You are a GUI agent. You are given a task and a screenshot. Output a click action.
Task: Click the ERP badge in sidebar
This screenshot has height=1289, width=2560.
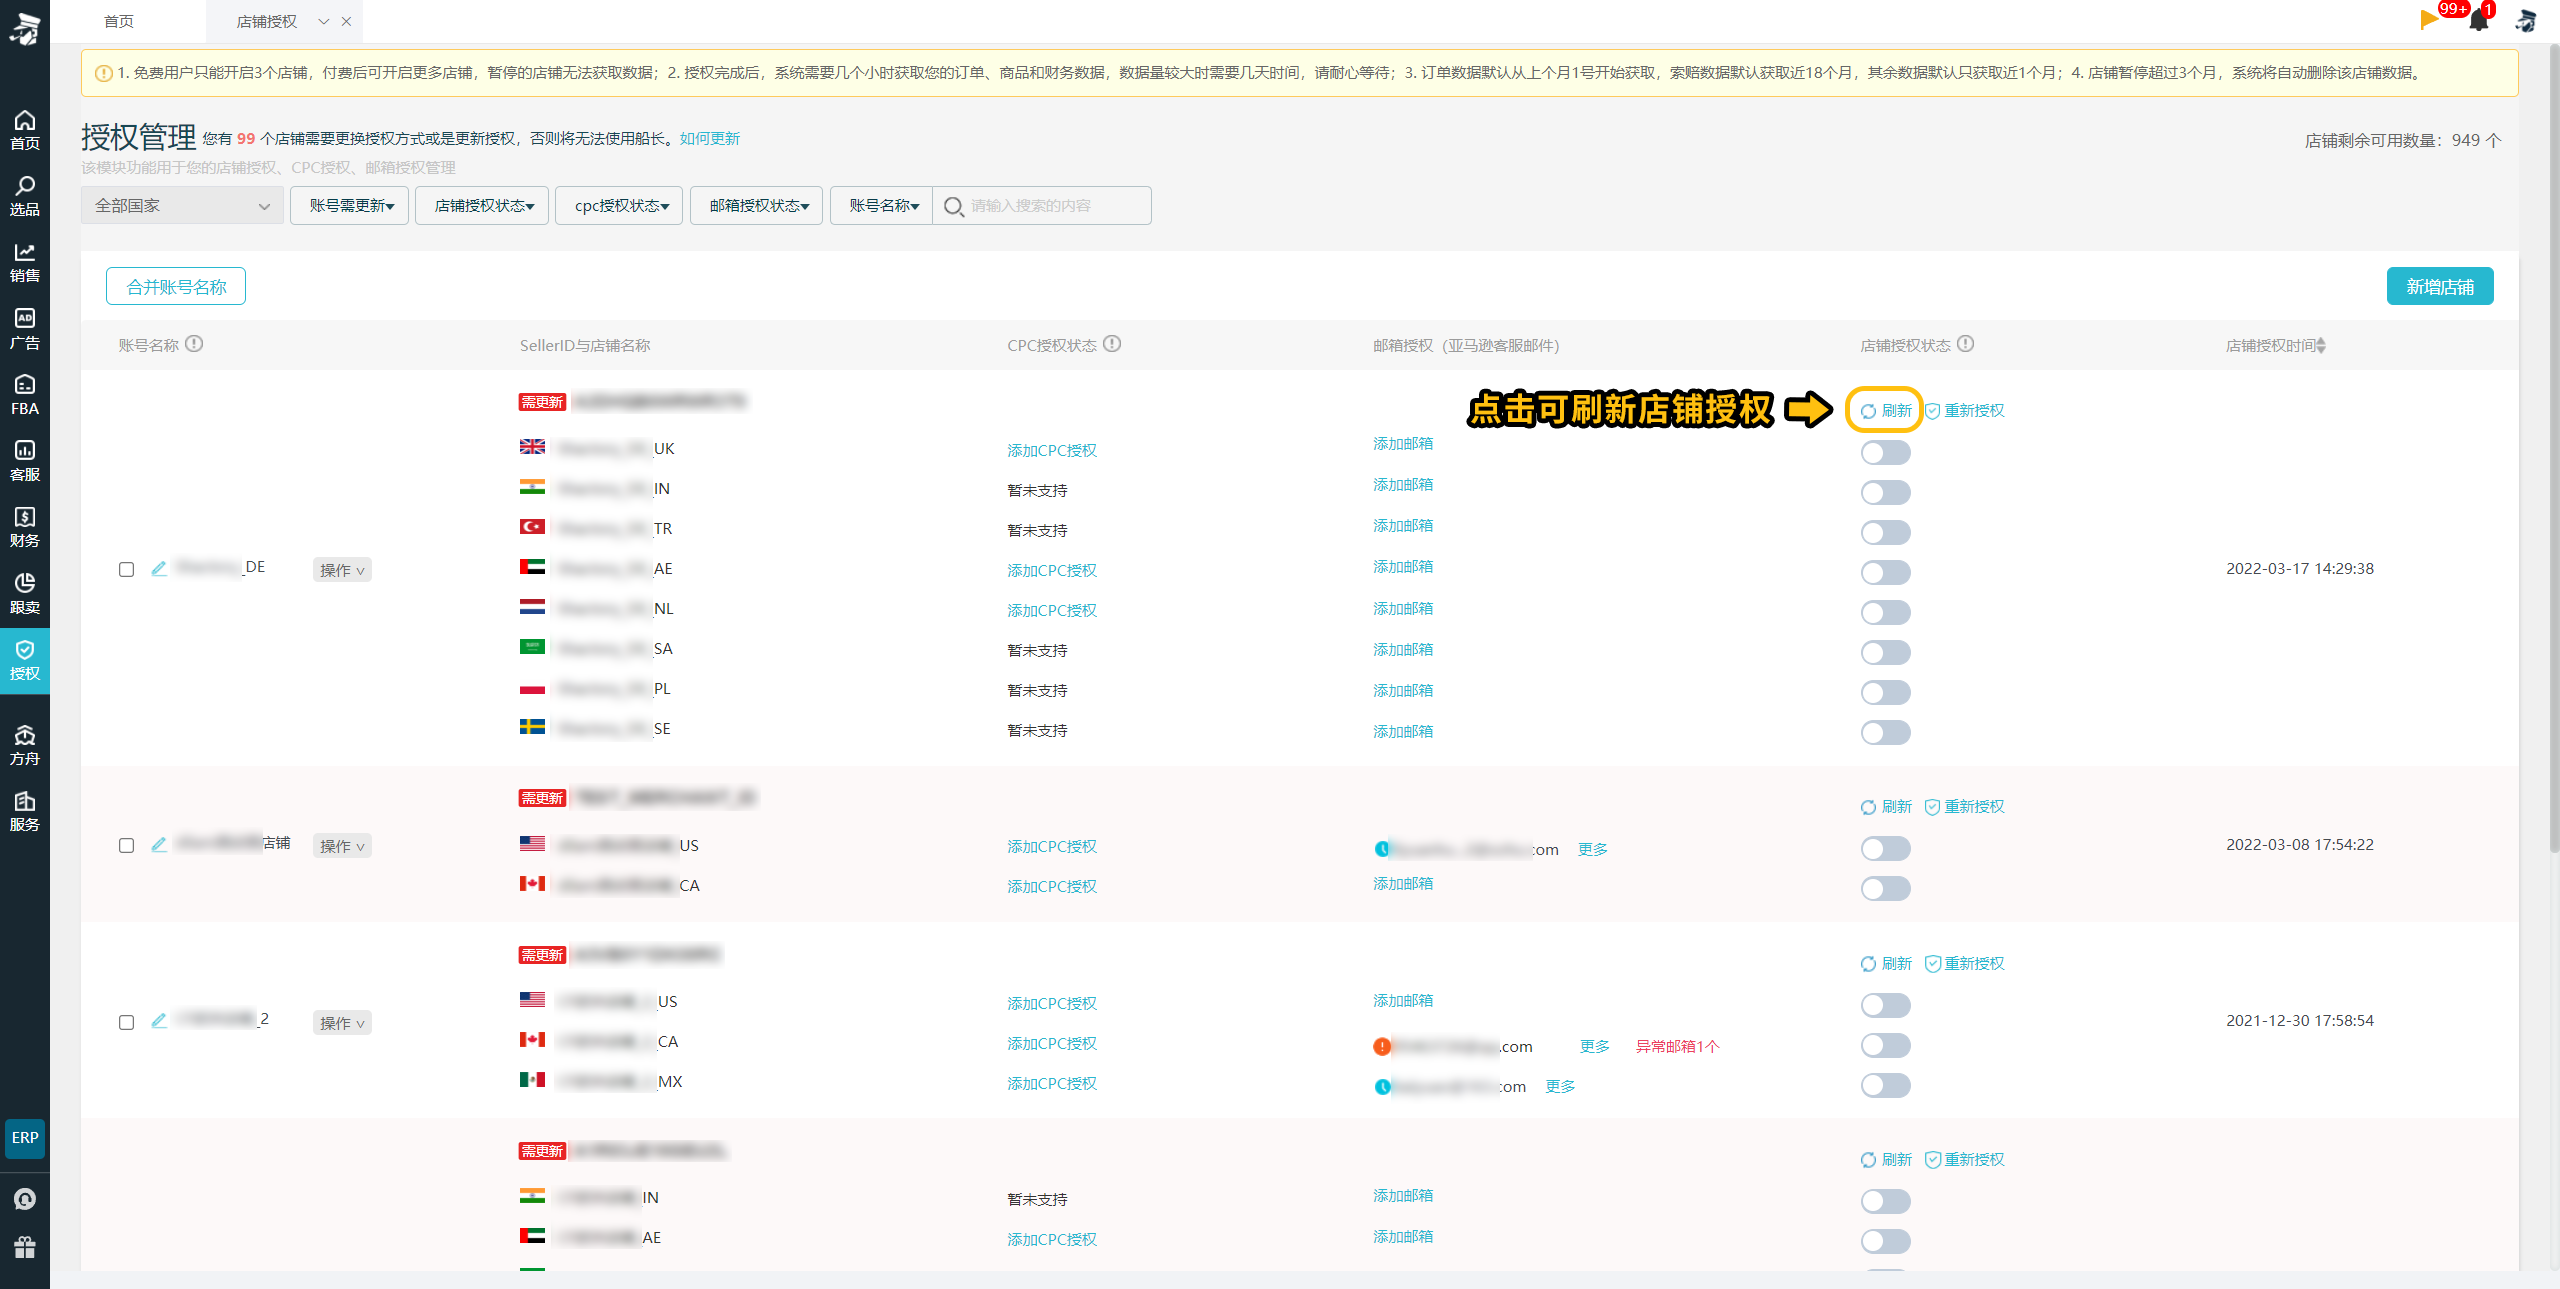coord(25,1138)
